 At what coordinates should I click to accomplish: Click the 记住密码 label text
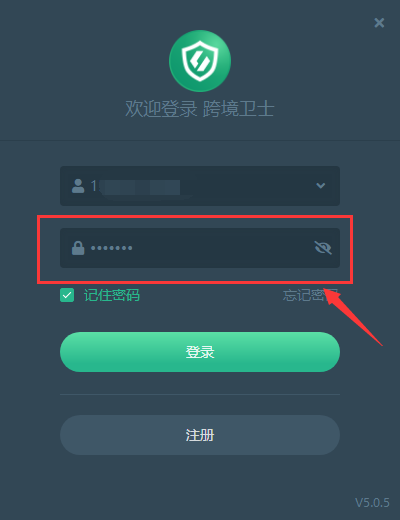(112, 295)
